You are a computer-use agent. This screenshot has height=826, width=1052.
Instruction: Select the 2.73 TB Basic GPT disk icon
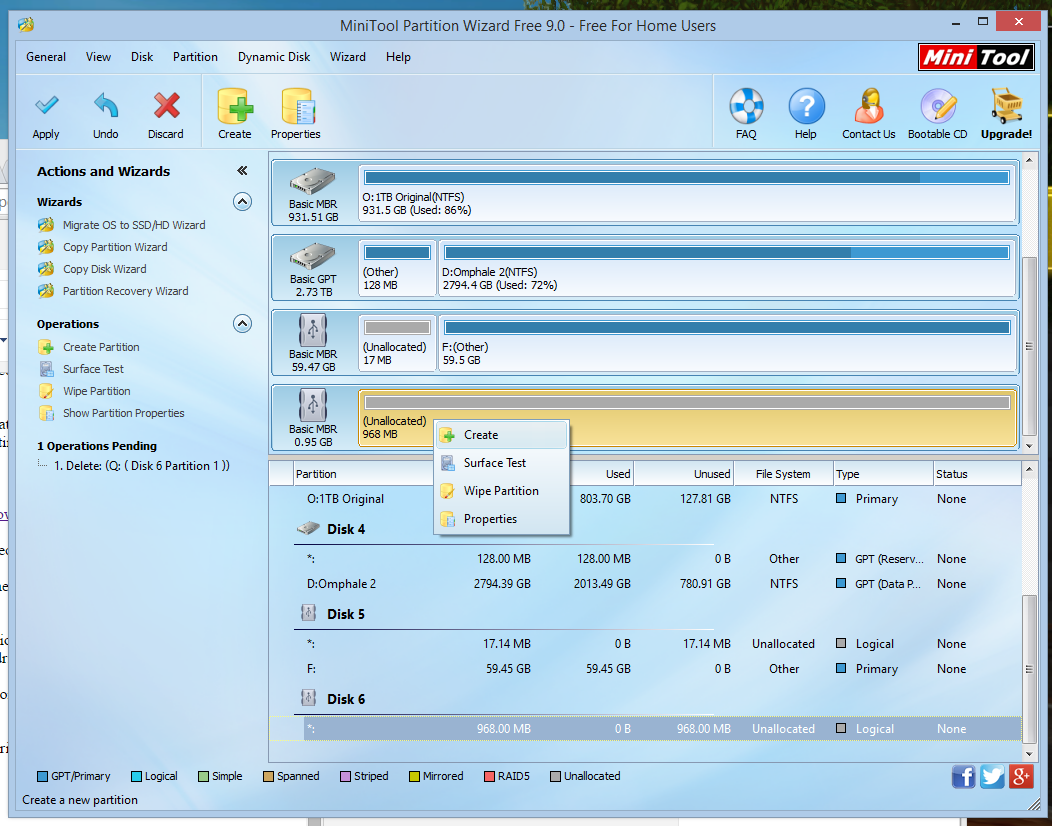tap(313, 256)
